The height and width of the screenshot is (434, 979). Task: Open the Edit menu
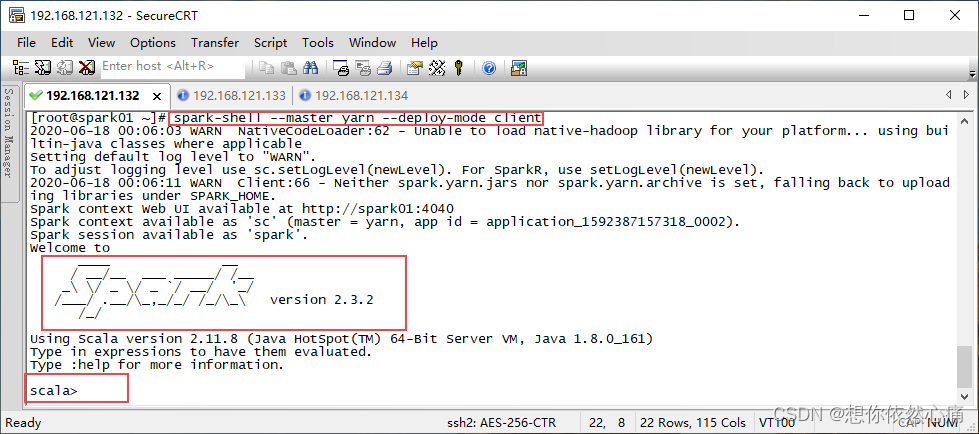62,42
